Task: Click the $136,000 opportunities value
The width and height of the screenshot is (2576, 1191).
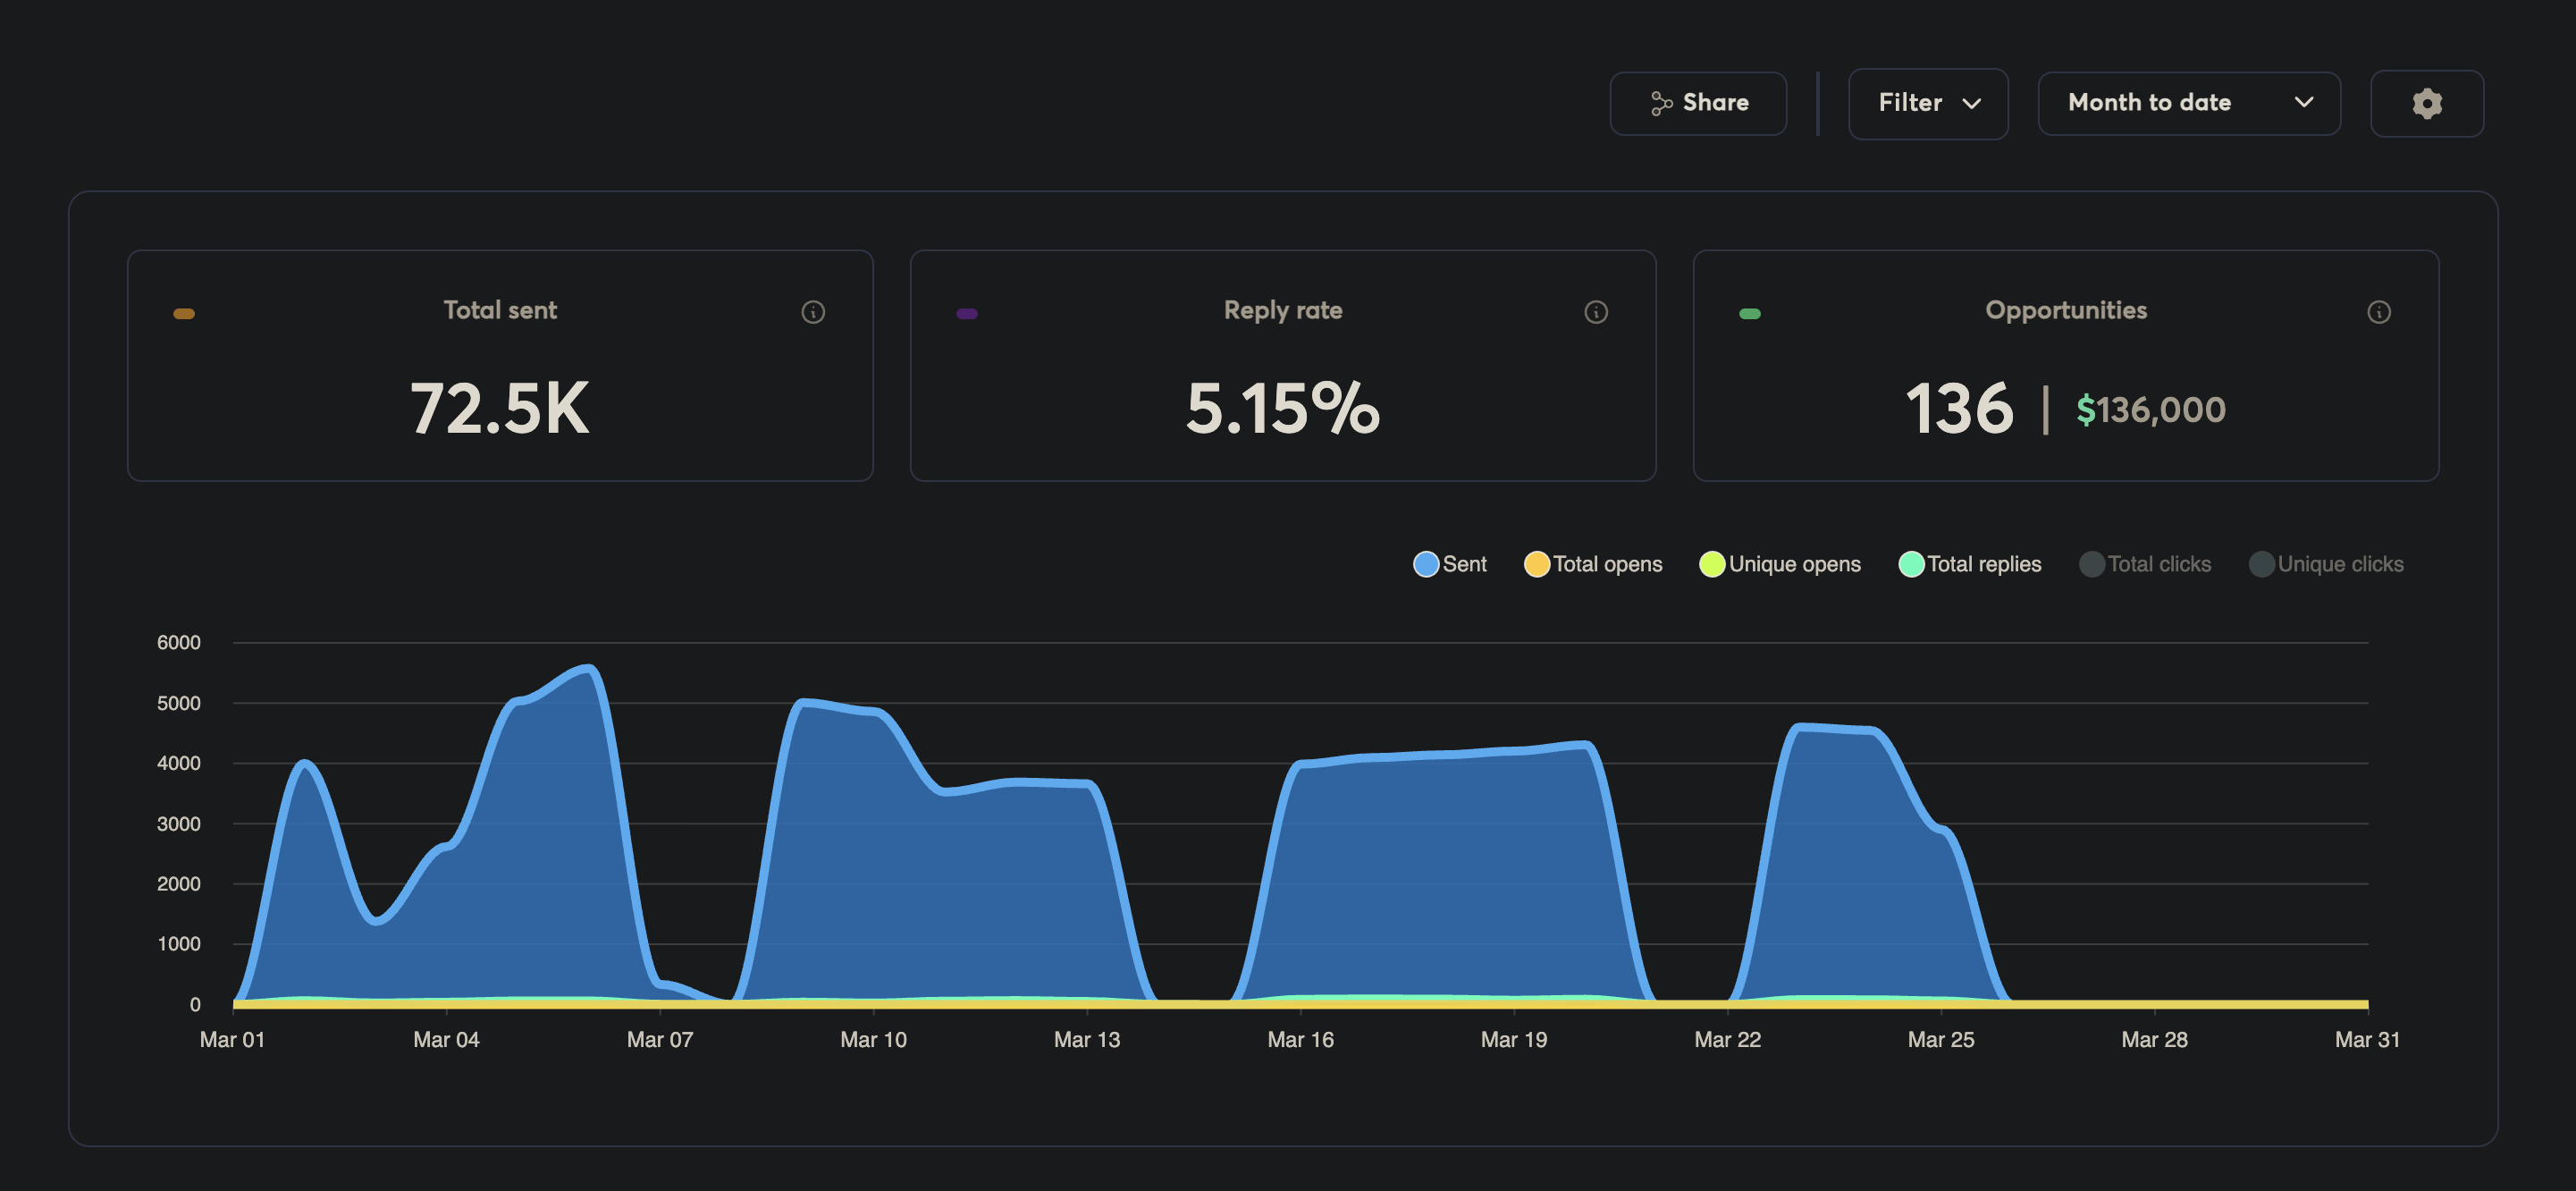Action: tap(2151, 410)
